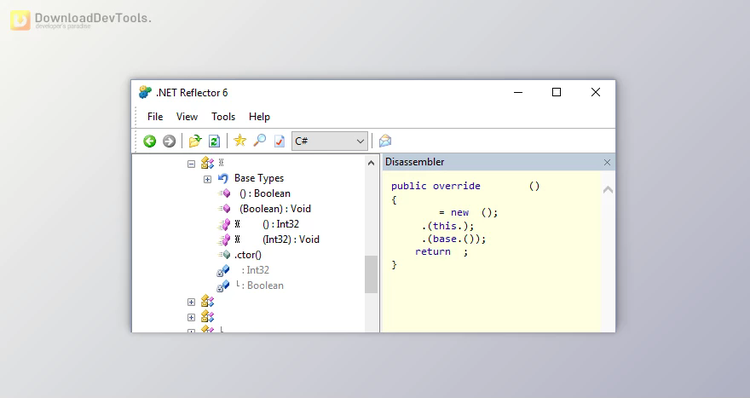Select the .ctor() constructor
Viewport: 750px width, 398px height.
[248, 254]
